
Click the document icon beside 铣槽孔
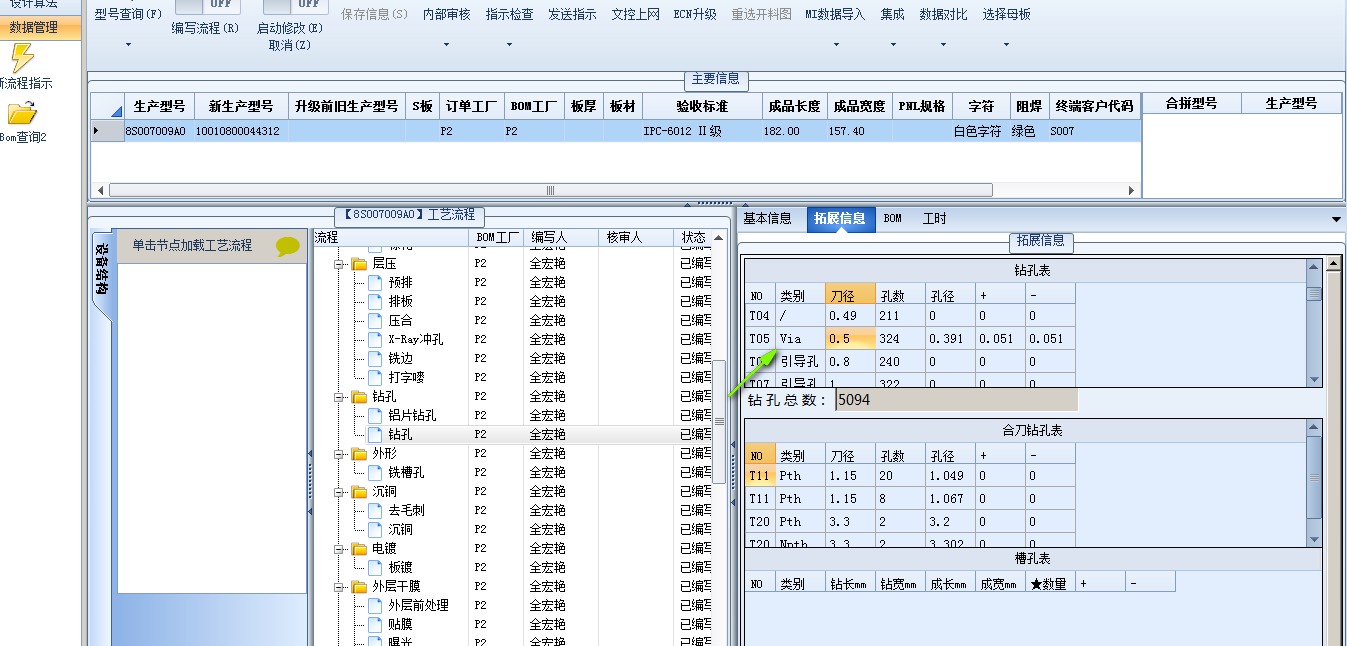tap(375, 473)
